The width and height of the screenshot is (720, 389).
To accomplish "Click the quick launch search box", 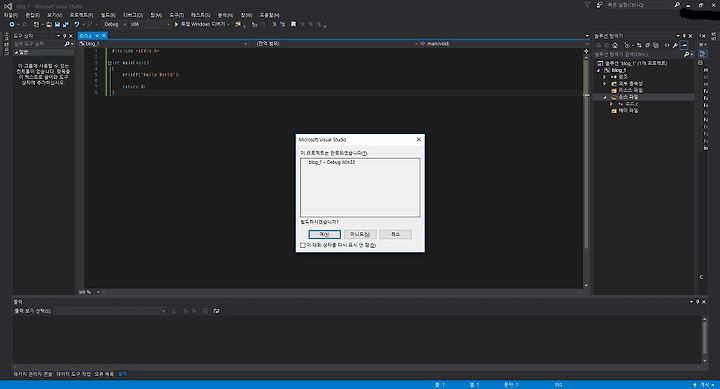I will tap(642, 5).
